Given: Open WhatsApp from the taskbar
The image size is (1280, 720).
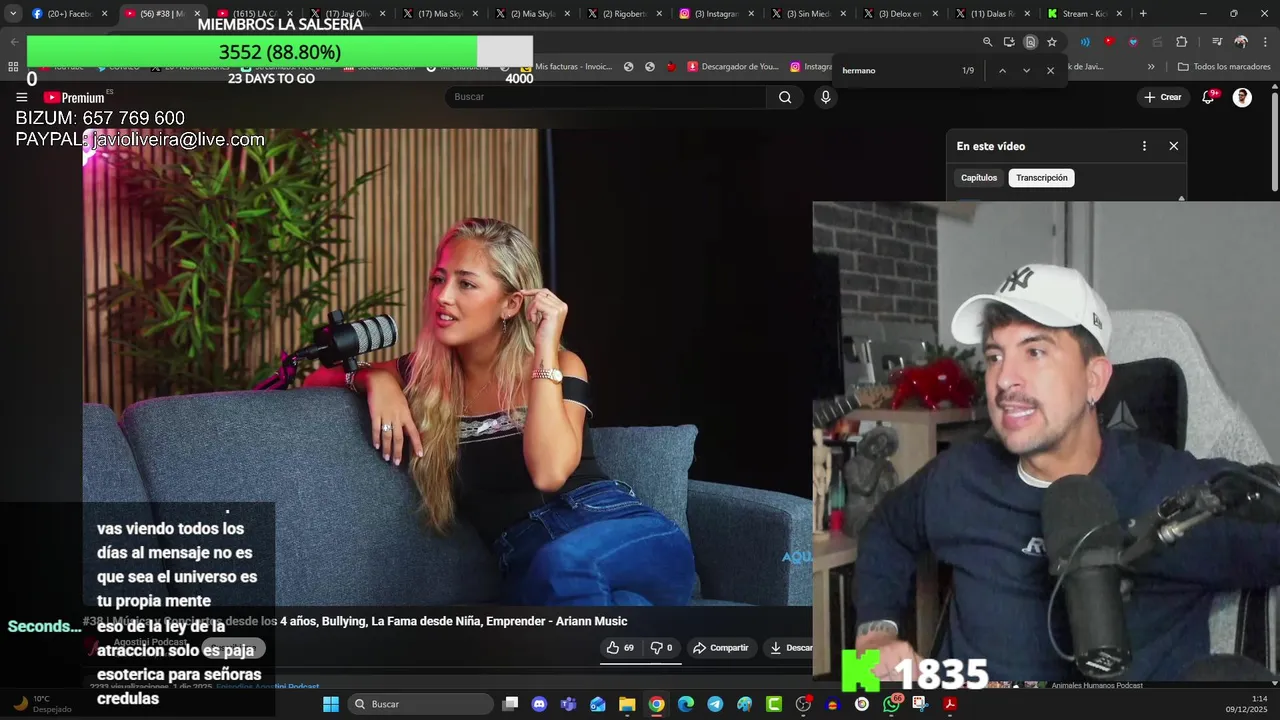Looking at the screenshot, I should coord(891,704).
